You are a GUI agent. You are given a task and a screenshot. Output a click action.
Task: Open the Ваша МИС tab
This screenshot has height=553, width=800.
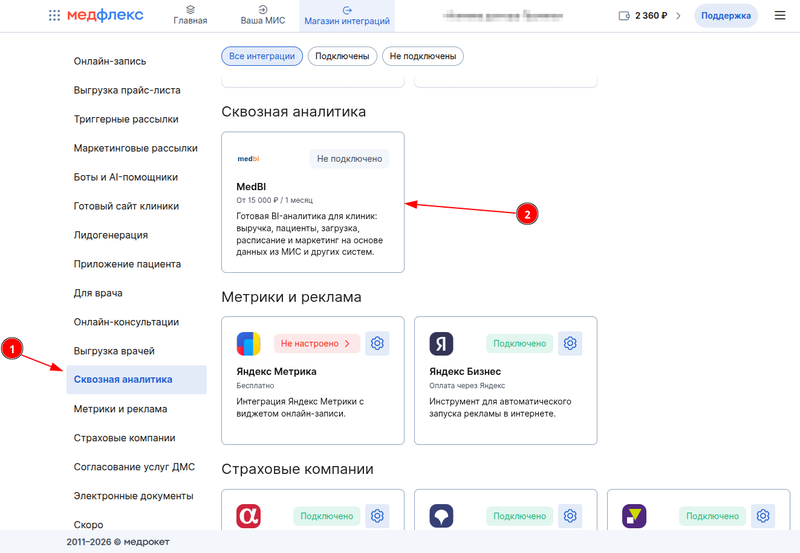pos(263,16)
